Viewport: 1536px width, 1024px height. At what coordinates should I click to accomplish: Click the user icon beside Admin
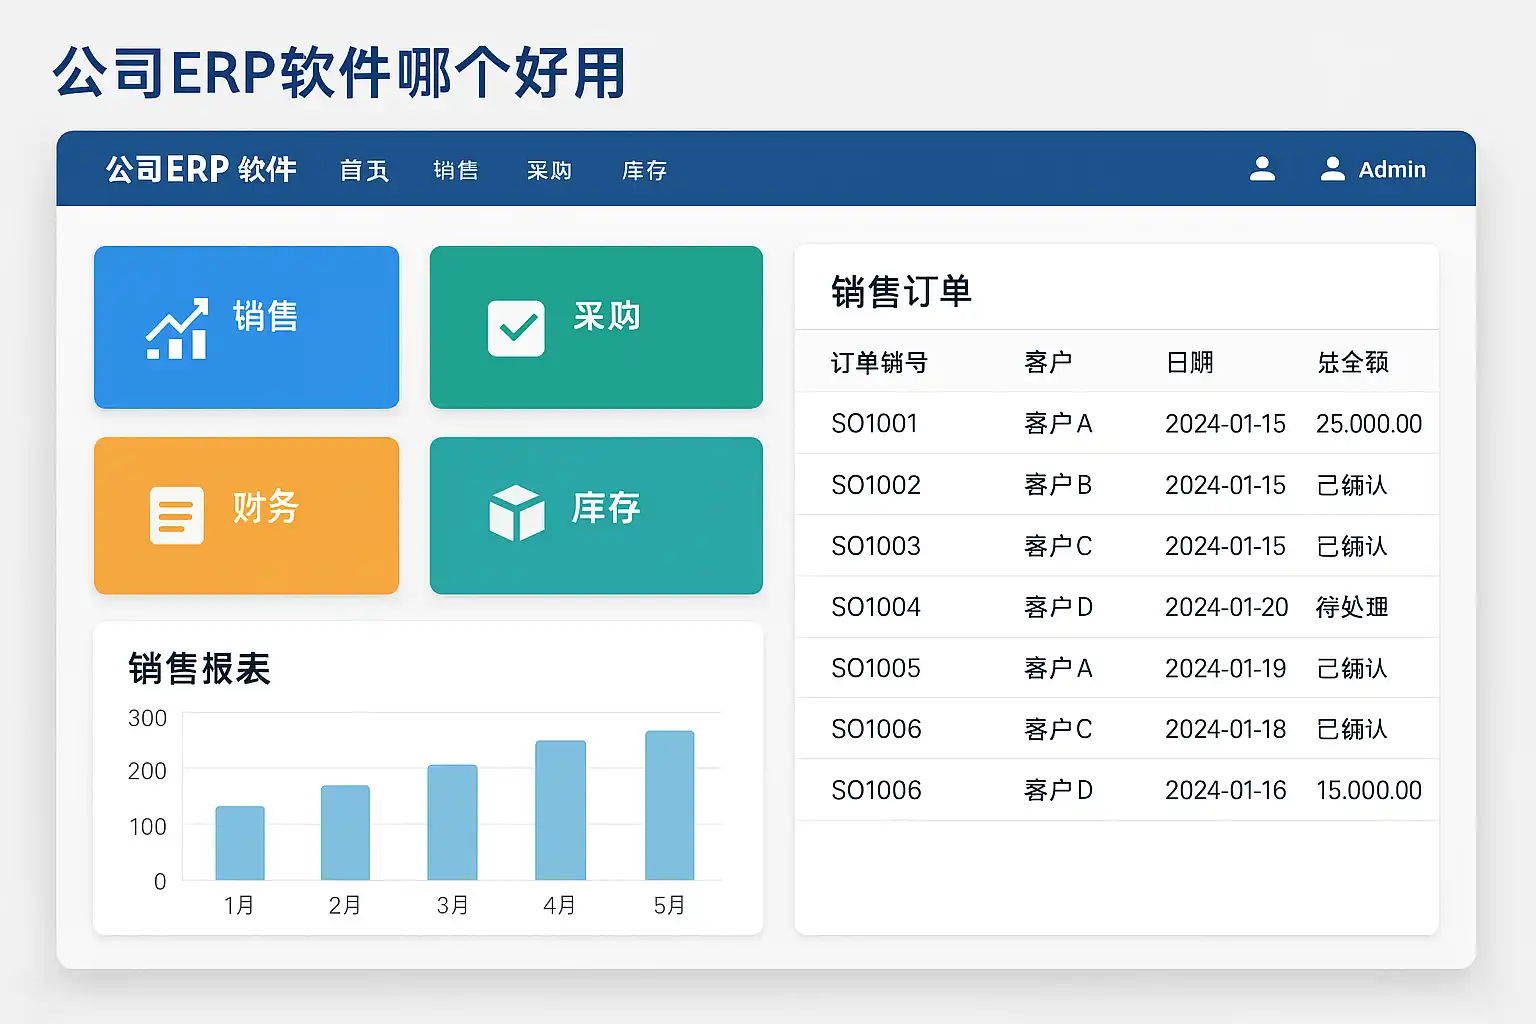coord(1332,169)
